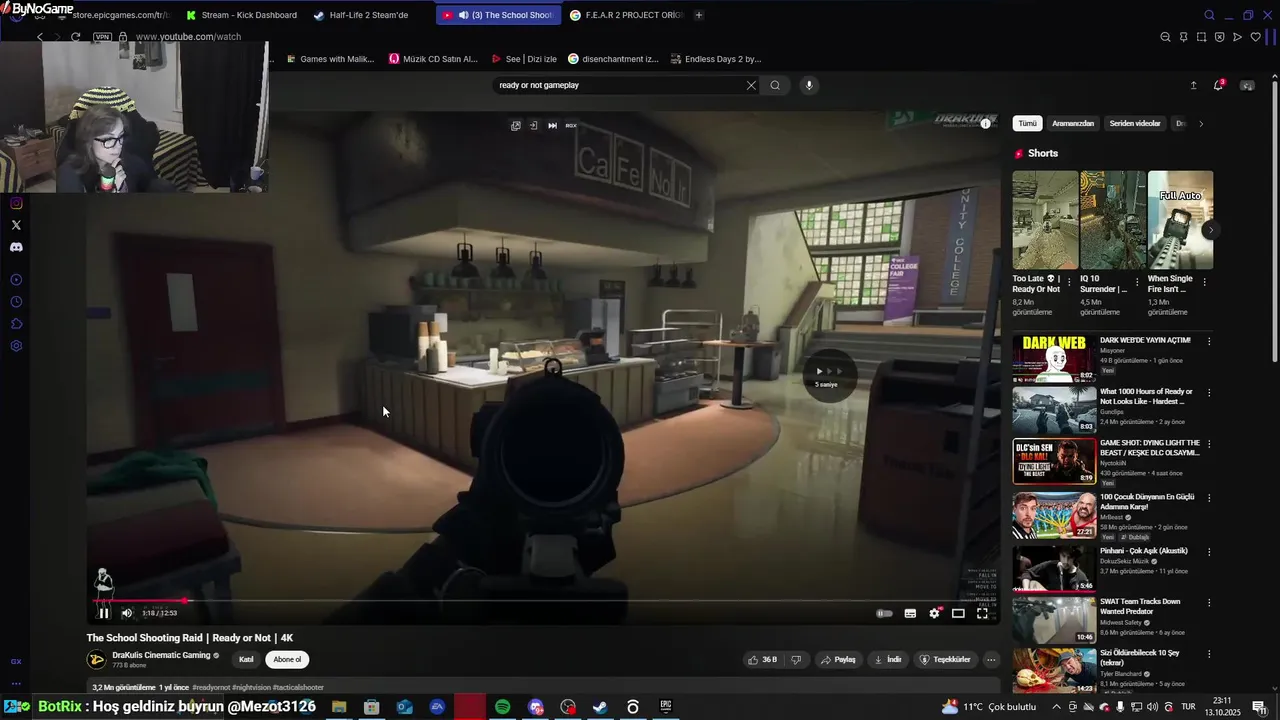Select Seriden videolar filter chip
This screenshot has width=1280, height=720.
click(1135, 124)
